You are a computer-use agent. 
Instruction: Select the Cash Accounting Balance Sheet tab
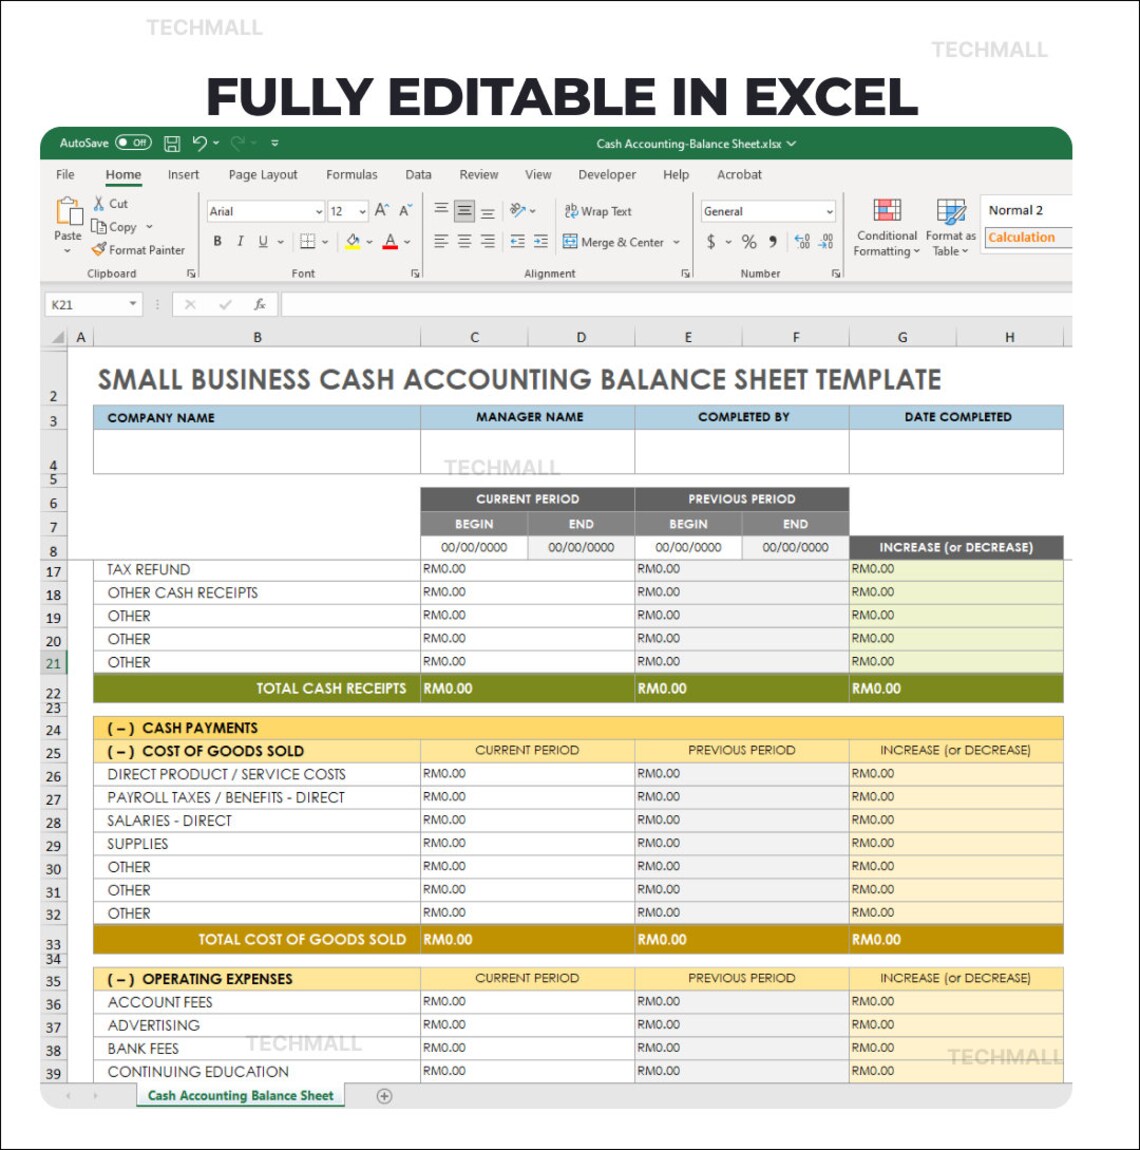[x=240, y=1096]
